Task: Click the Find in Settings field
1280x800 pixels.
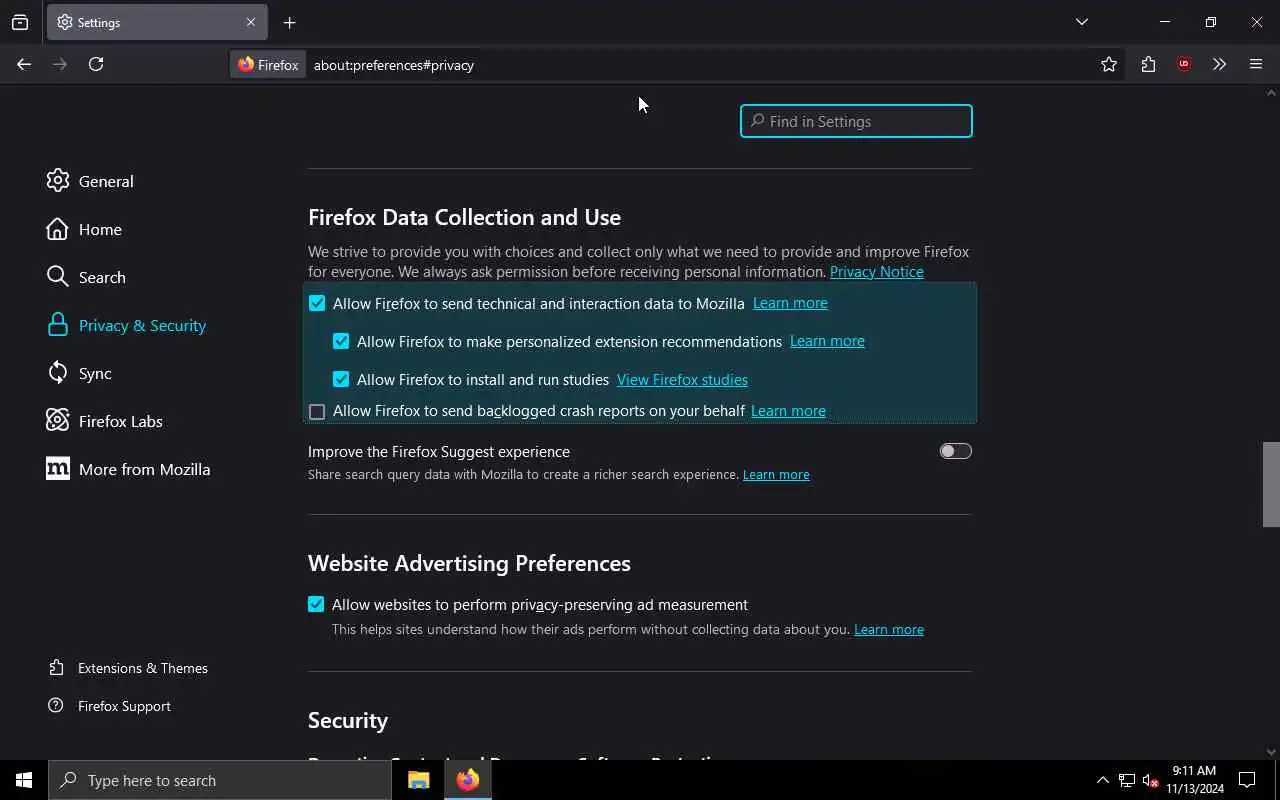Action: [856, 121]
